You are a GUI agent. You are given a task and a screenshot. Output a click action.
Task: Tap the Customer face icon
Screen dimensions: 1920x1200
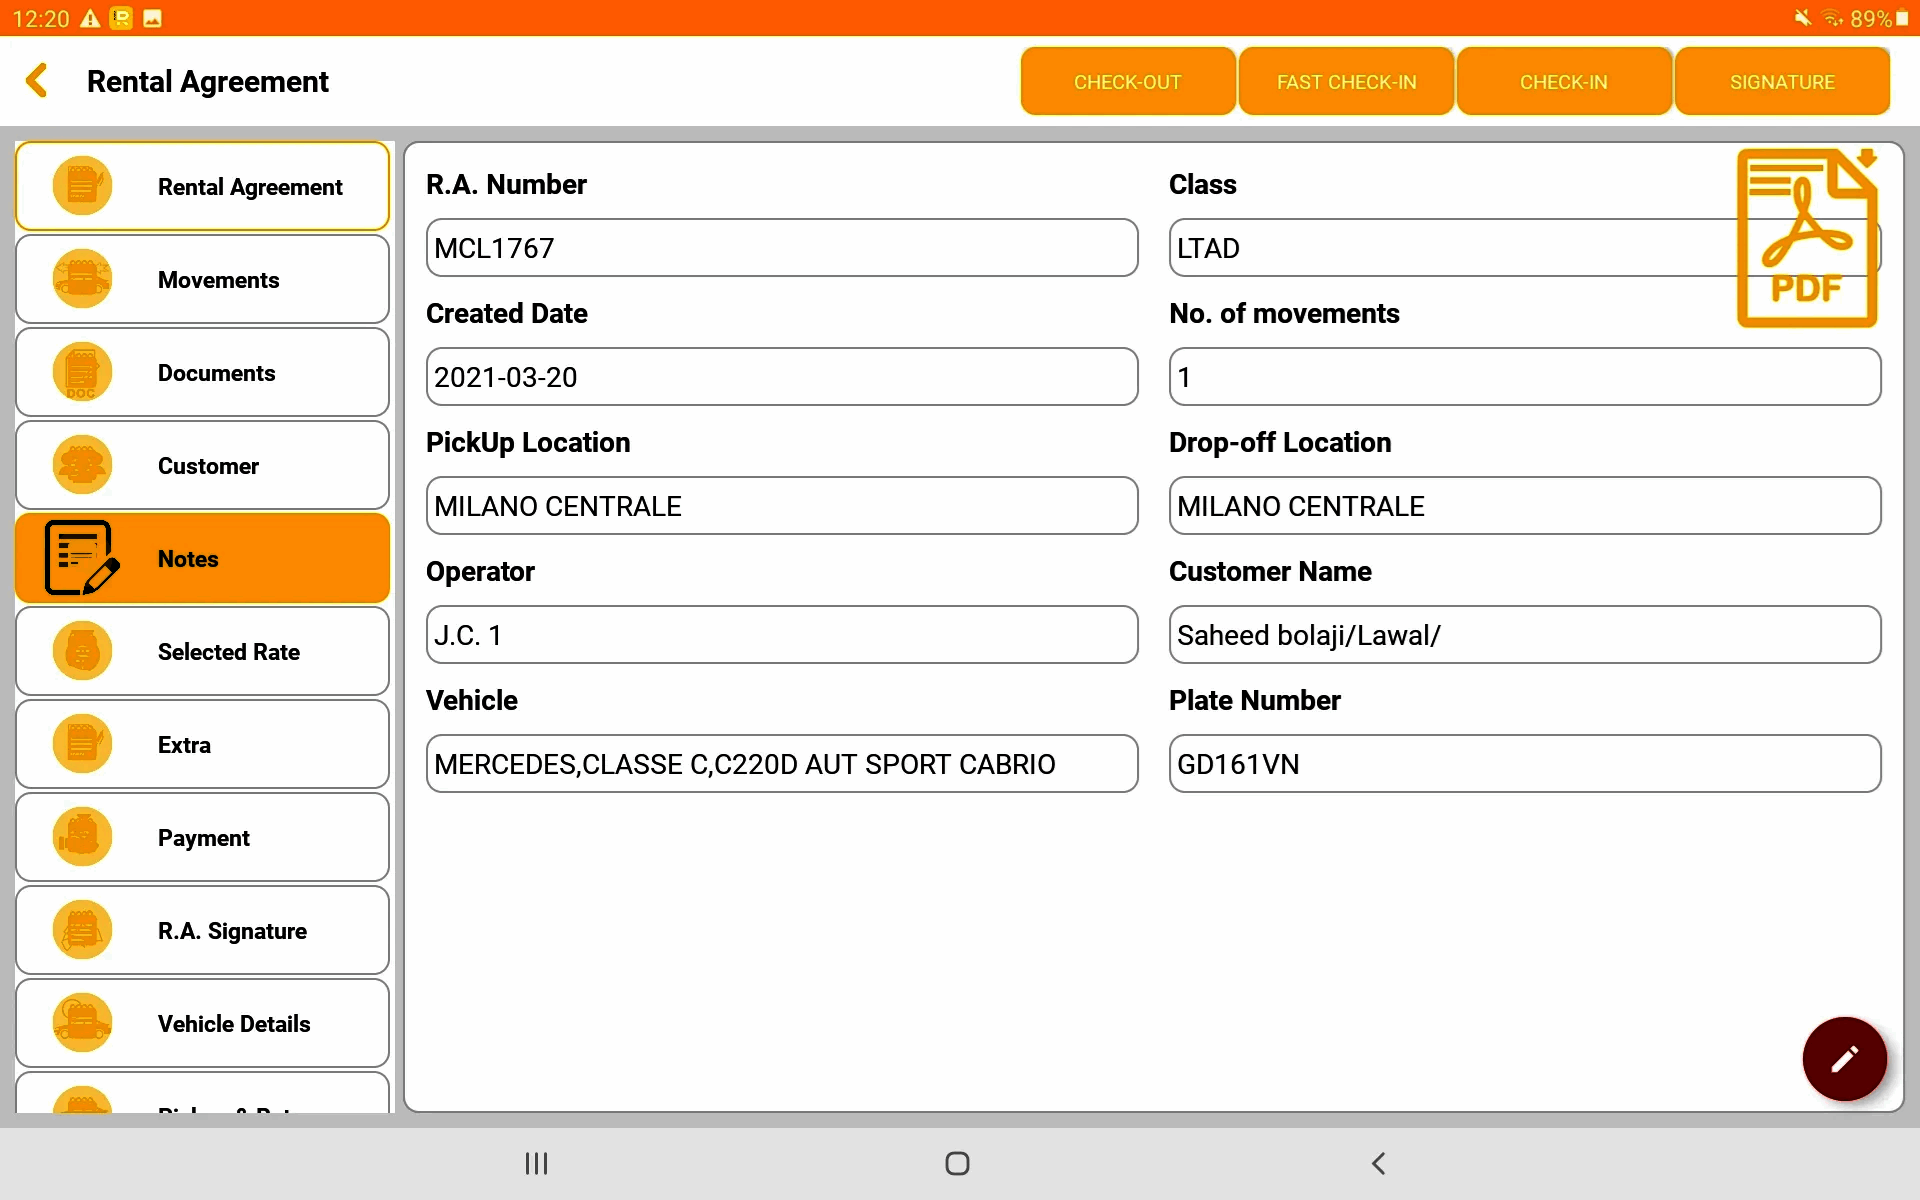[82, 465]
